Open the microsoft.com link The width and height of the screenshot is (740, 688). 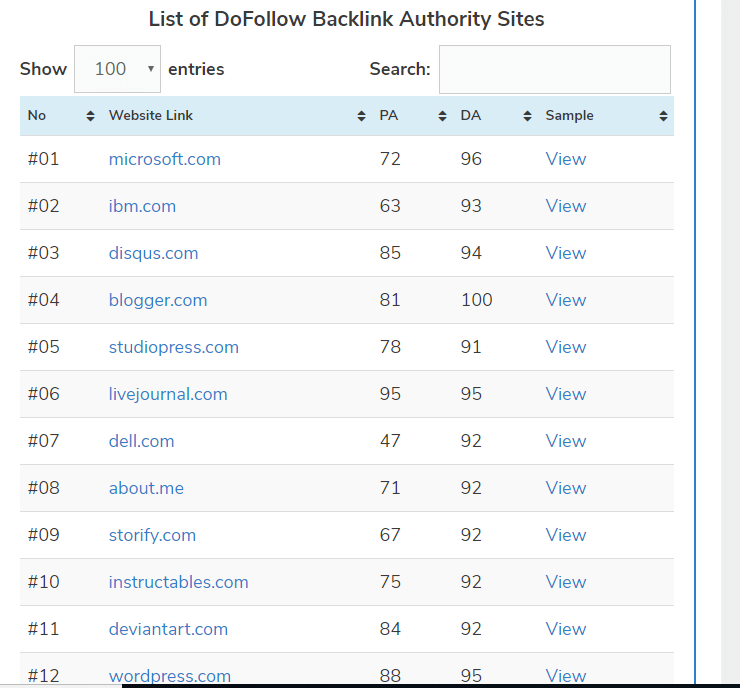(165, 159)
